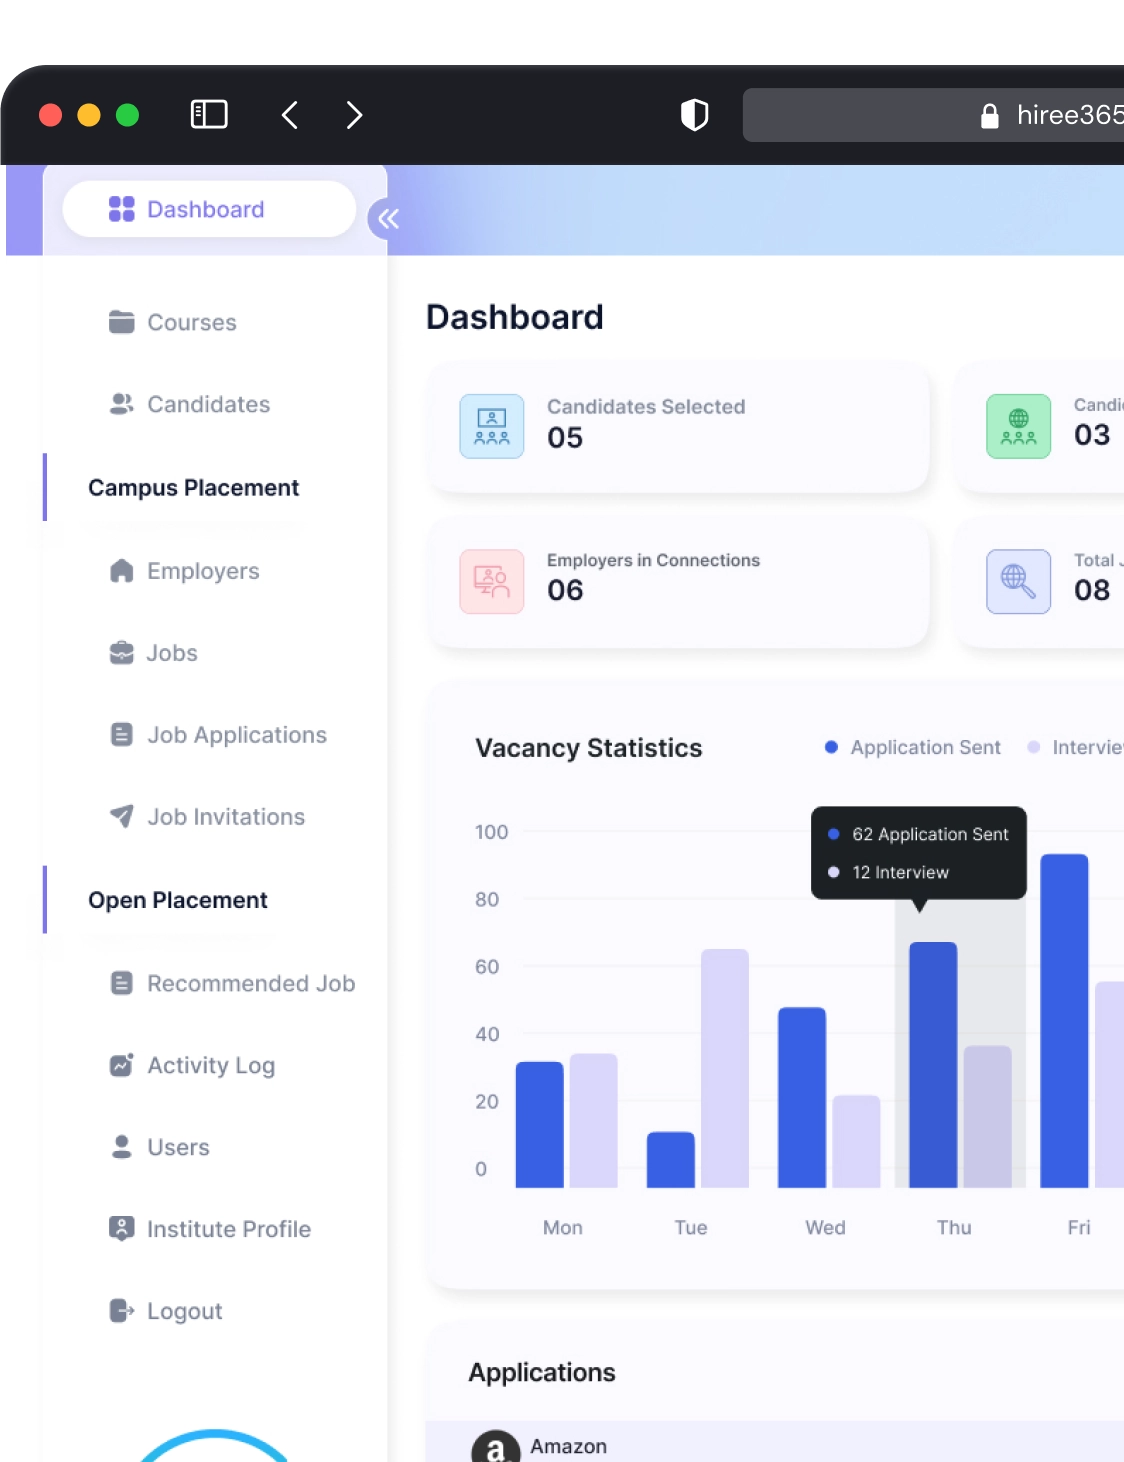Click the Dashboard grid icon
The height and width of the screenshot is (1462, 1124).
(121, 209)
